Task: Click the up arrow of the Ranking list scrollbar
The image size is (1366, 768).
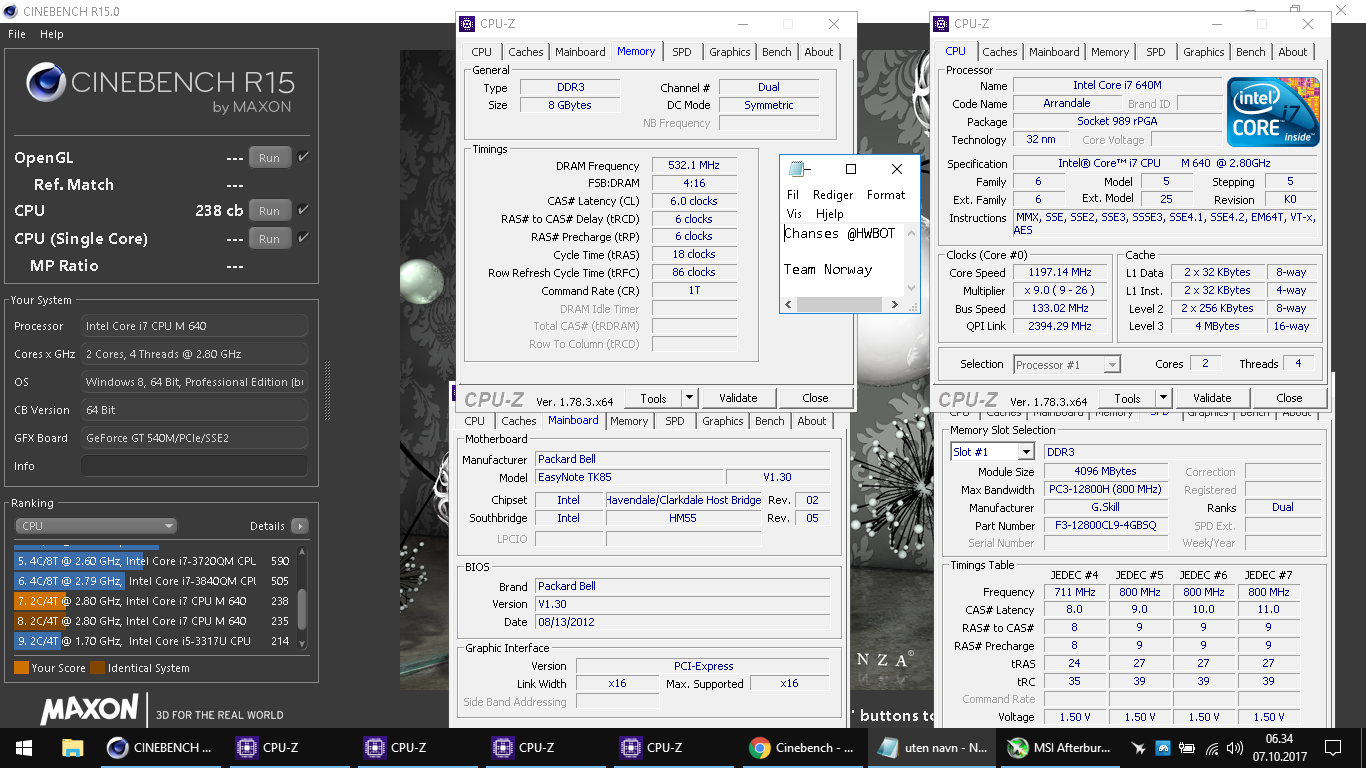Action: (x=303, y=552)
